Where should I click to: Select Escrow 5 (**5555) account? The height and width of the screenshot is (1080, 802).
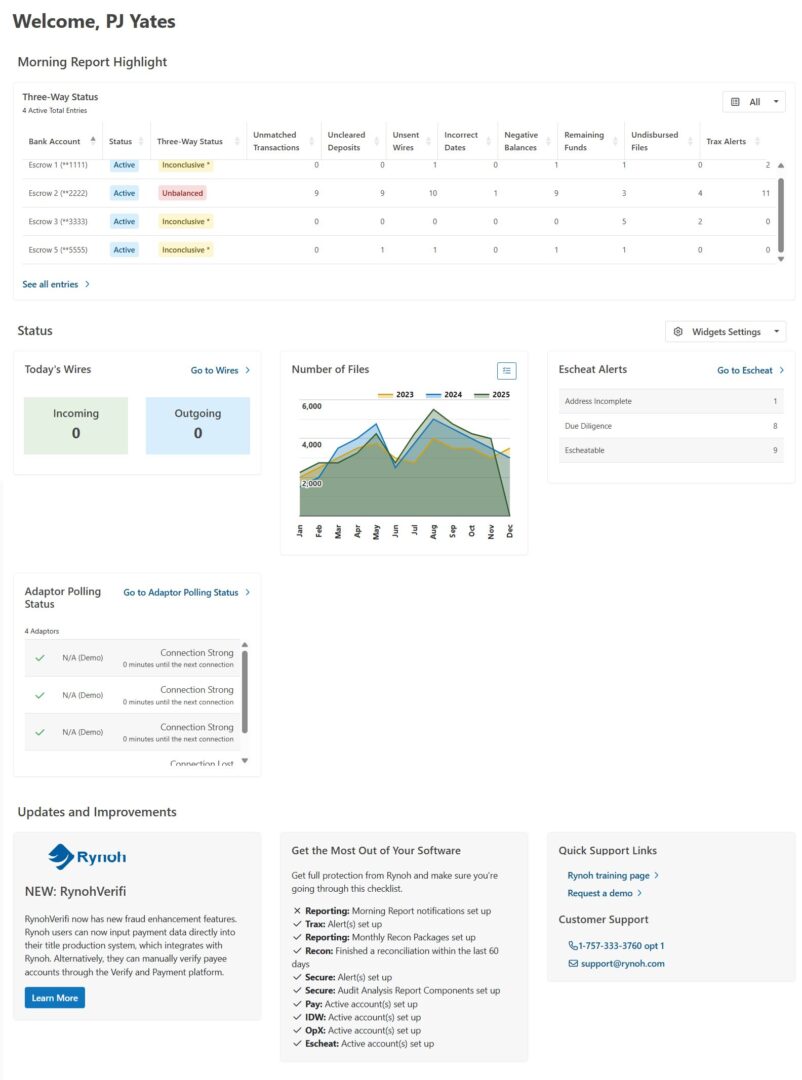[58, 250]
